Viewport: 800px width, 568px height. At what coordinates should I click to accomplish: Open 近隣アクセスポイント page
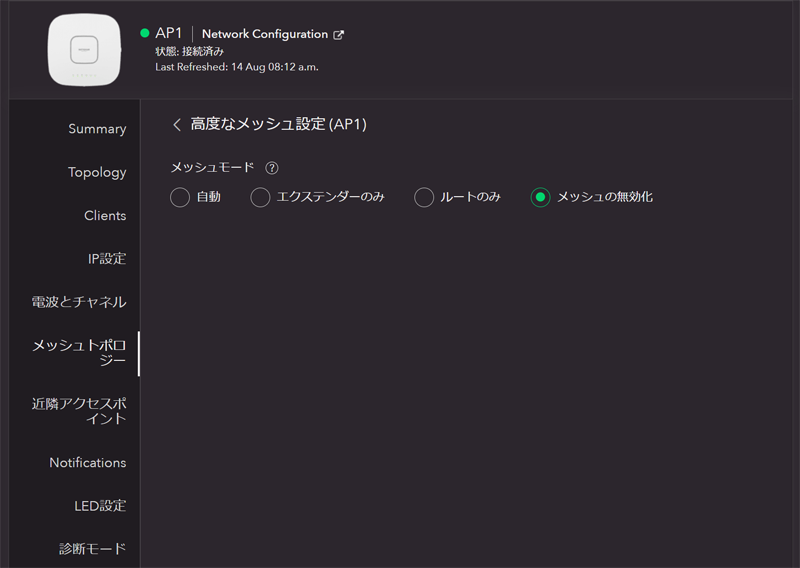(79, 411)
